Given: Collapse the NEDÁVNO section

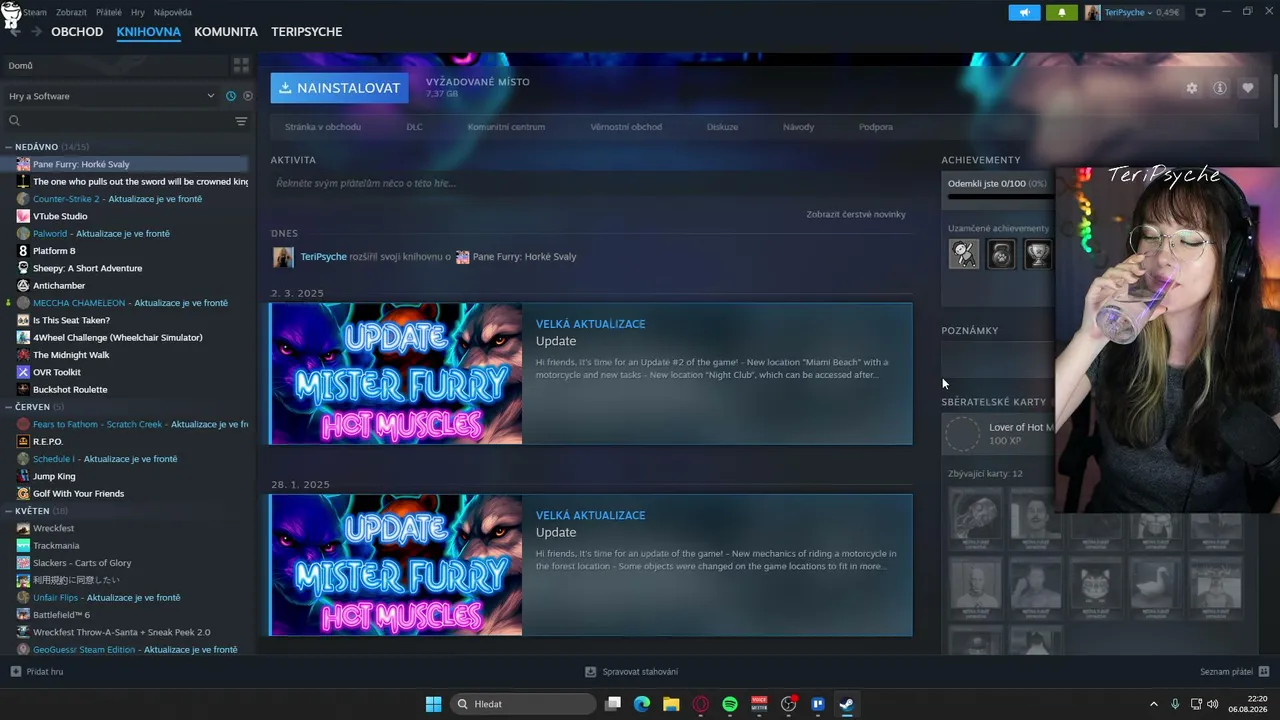Looking at the screenshot, I should 8,147.
